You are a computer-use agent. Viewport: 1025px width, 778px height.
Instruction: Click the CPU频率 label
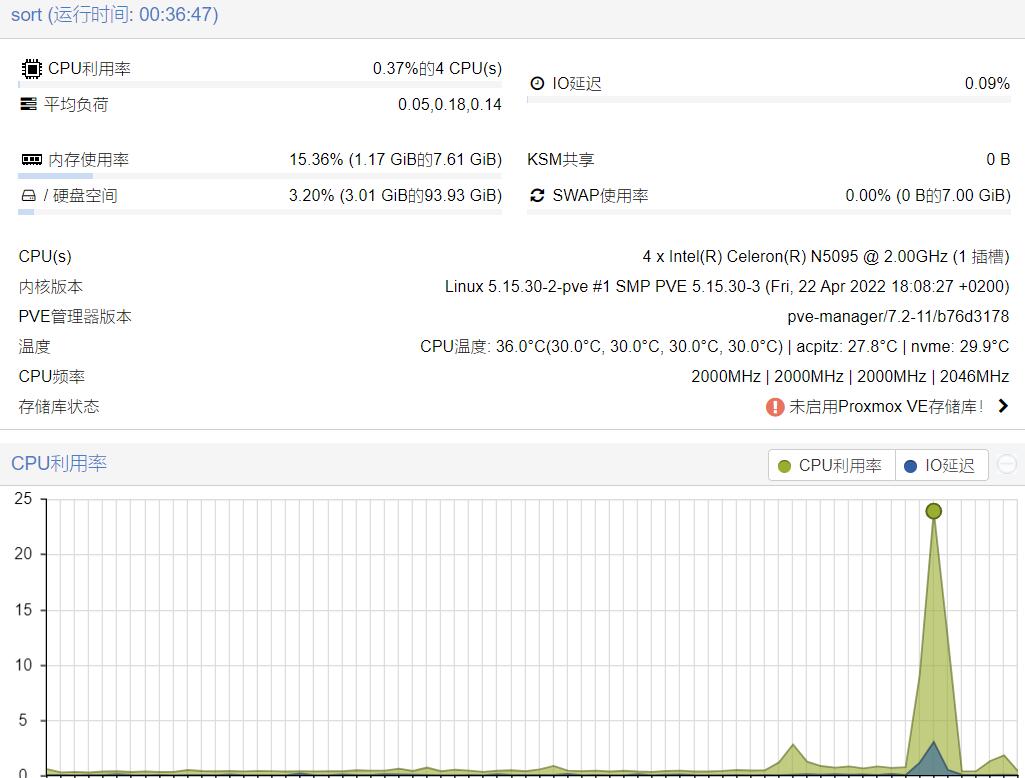pos(52,377)
